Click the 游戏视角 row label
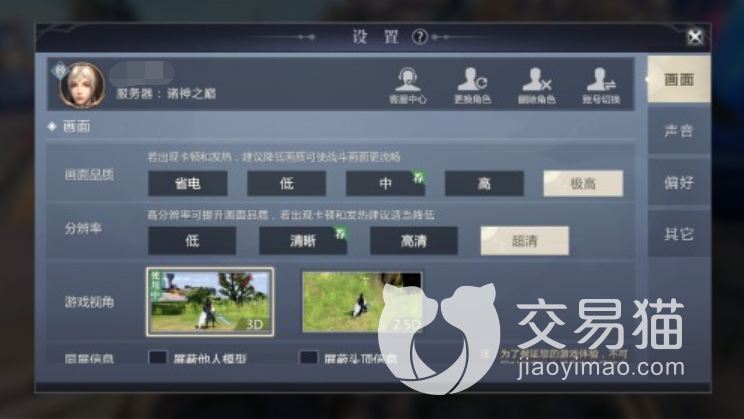Image resolution: width=744 pixels, height=419 pixels. pos(89,302)
